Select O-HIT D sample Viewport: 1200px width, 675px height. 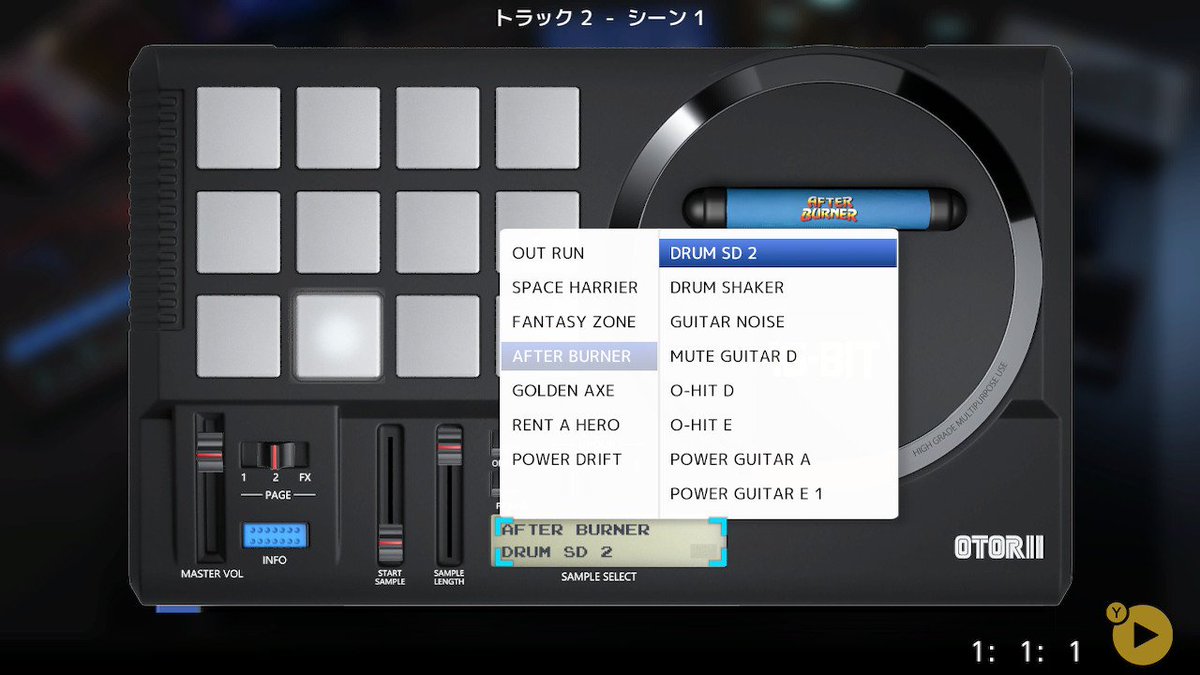pyautogui.click(x=778, y=391)
